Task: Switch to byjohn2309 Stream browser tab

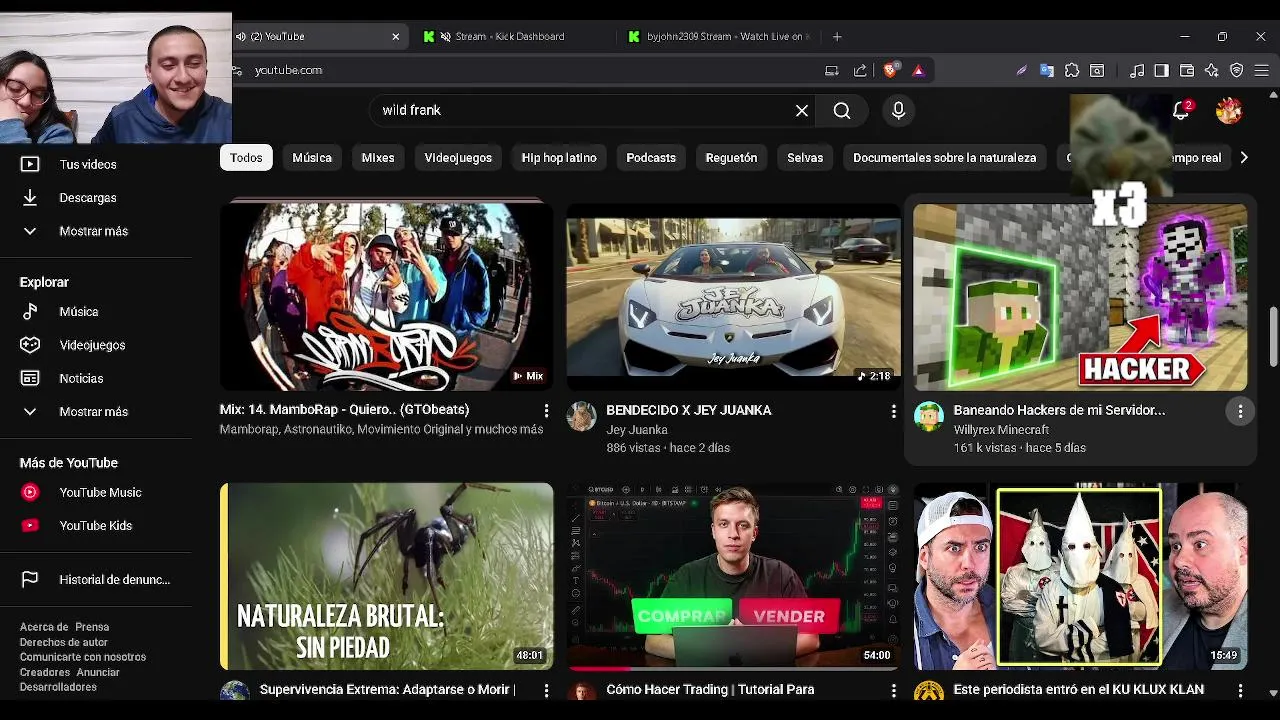Action: tap(720, 37)
